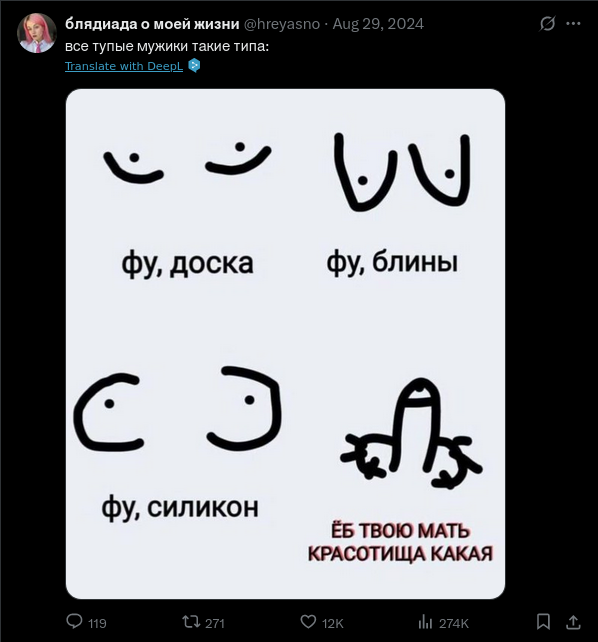Screen dimensions: 598x642
Task: Toggle the bookmark for this post
Action: [543, 622]
